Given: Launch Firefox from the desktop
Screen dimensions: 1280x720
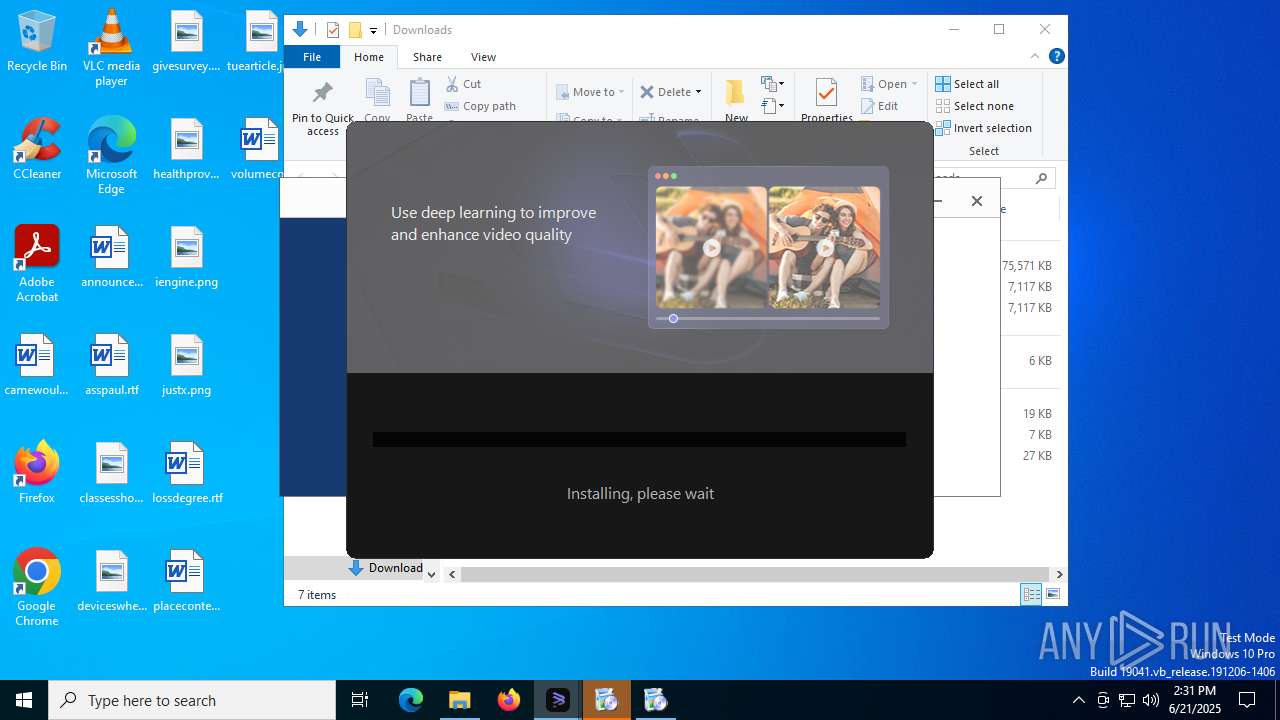Looking at the screenshot, I should point(37,473).
